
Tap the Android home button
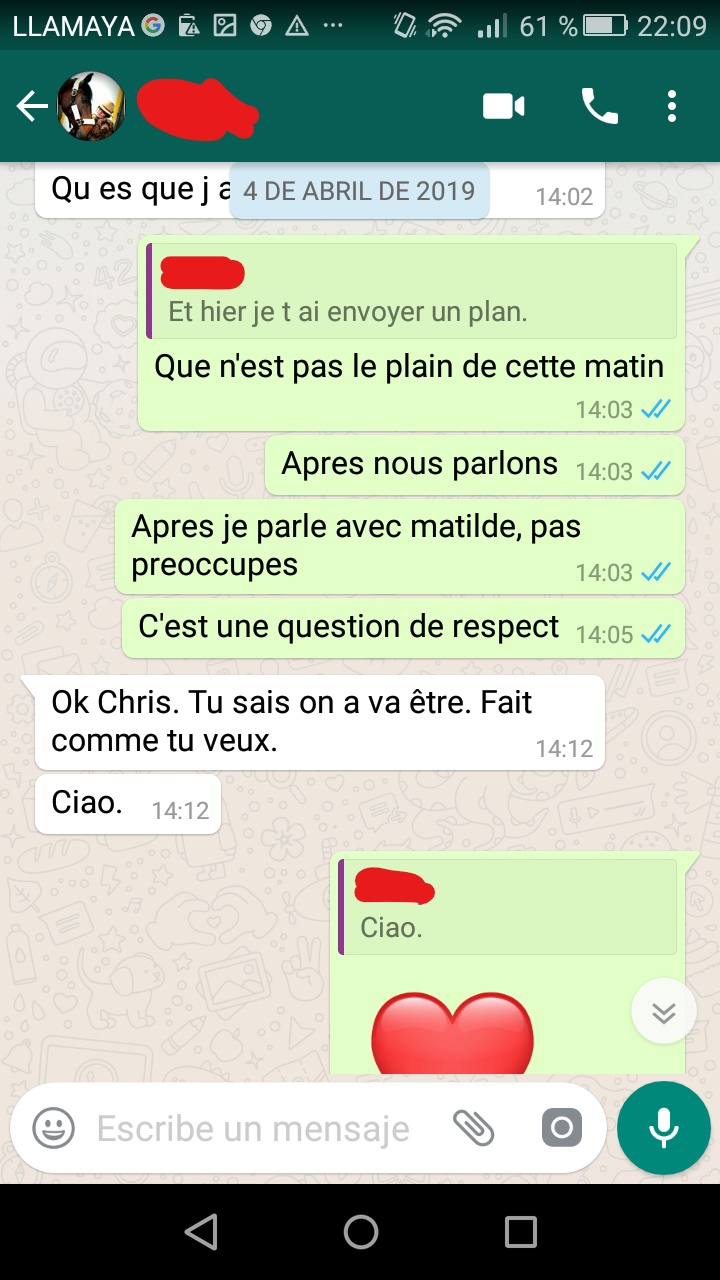click(361, 1232)
